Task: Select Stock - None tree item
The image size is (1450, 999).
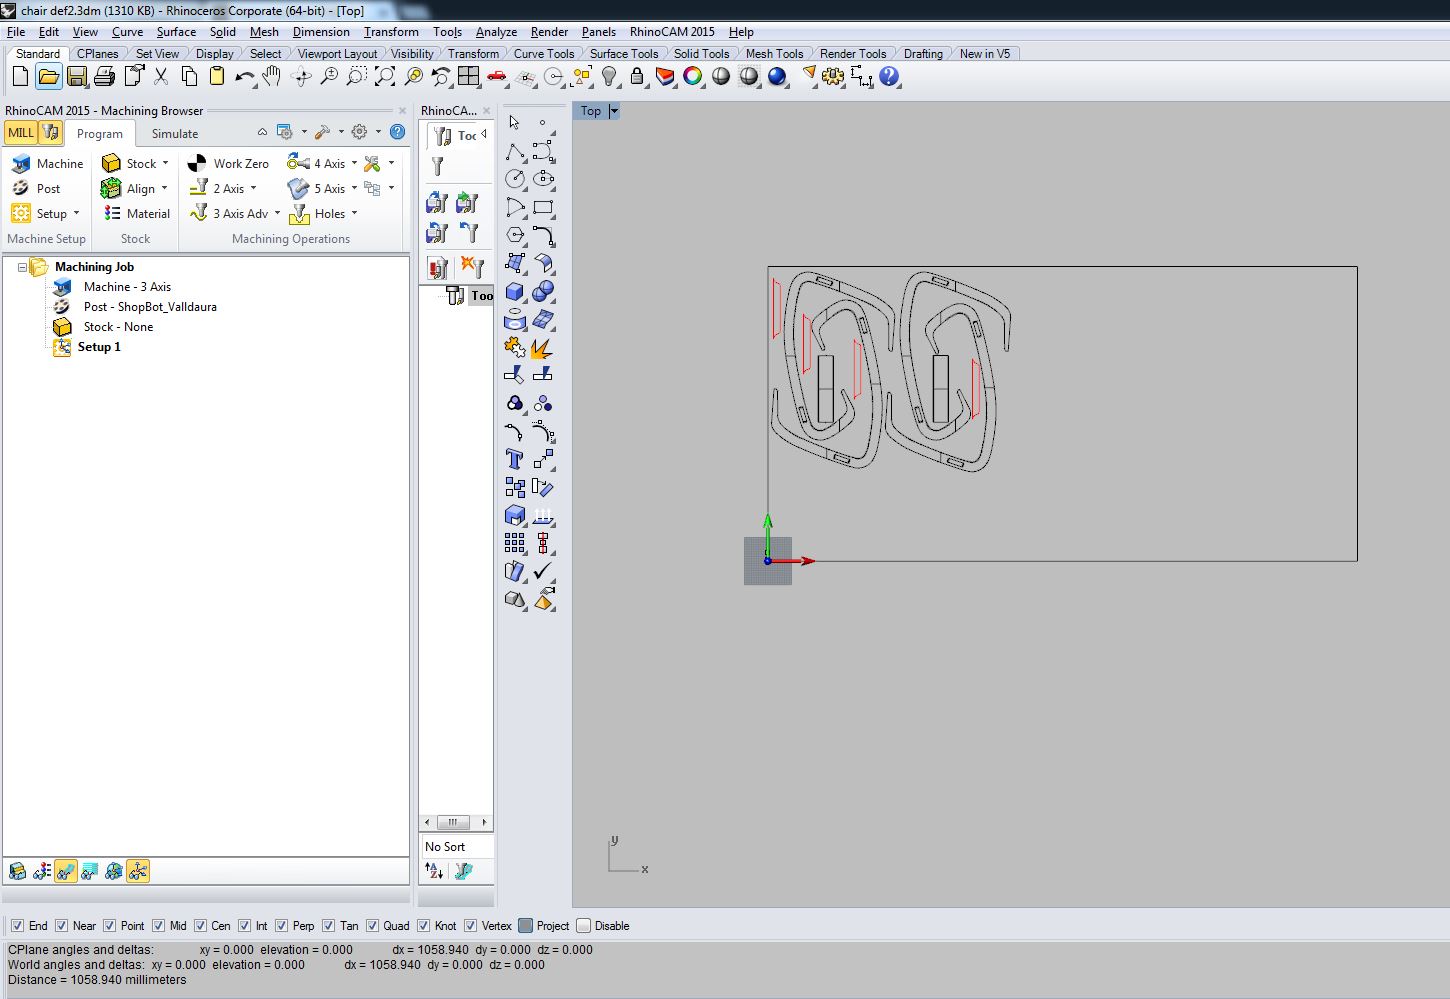Action: 118,327
